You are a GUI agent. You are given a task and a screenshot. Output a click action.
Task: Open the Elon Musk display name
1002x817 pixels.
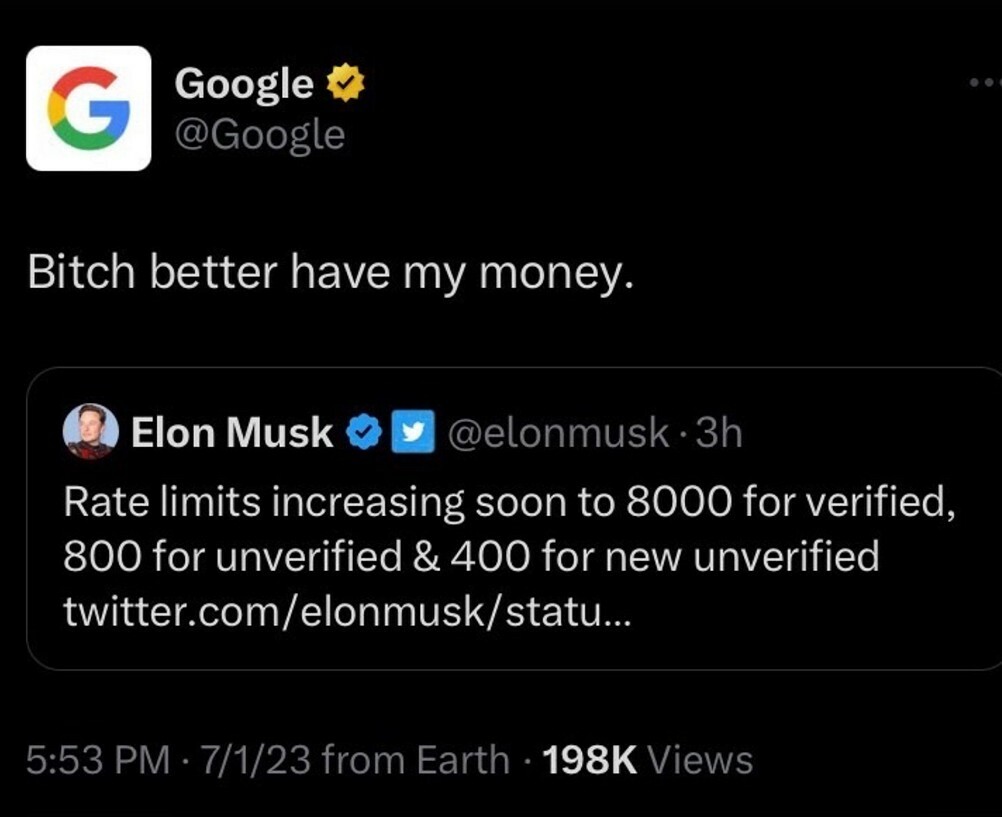click(x=232, y=433)
